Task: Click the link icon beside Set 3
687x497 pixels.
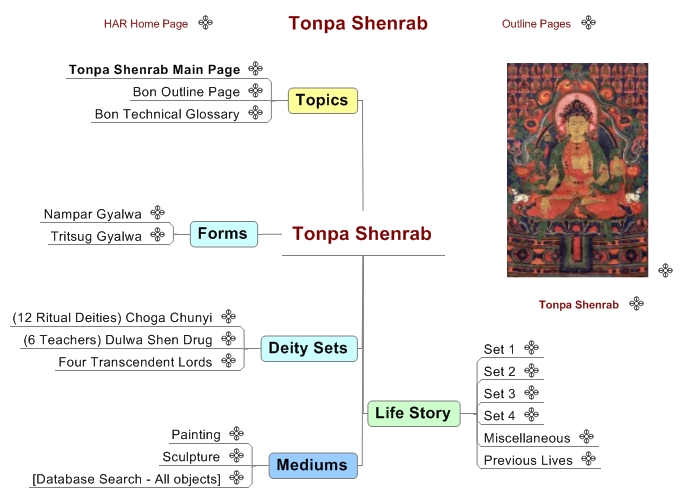Action: pos(531,392)
